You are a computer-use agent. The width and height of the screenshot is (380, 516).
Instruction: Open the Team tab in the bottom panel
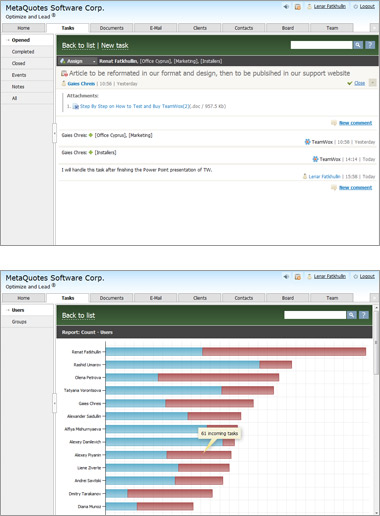[x=332, y=298]
